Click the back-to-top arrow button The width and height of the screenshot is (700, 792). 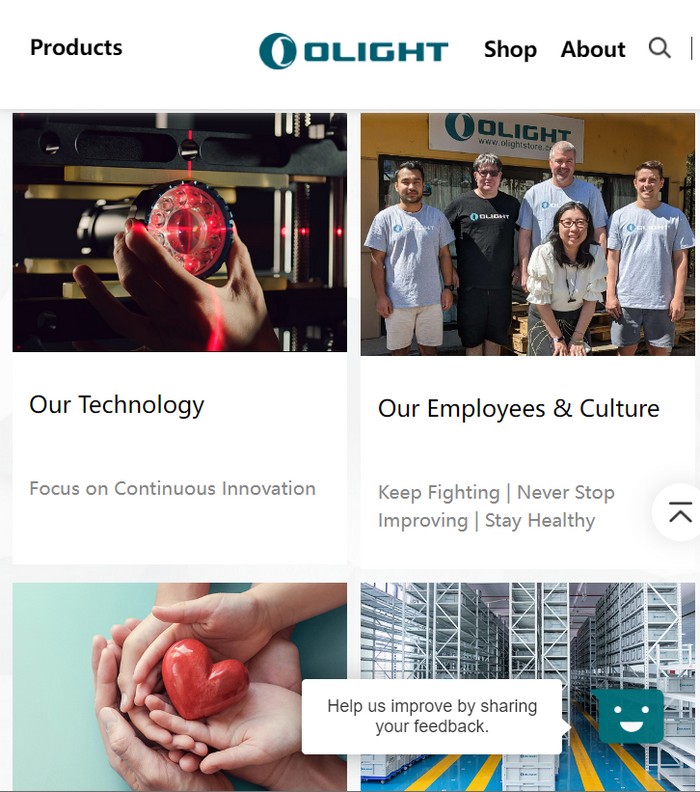point(680,512)
